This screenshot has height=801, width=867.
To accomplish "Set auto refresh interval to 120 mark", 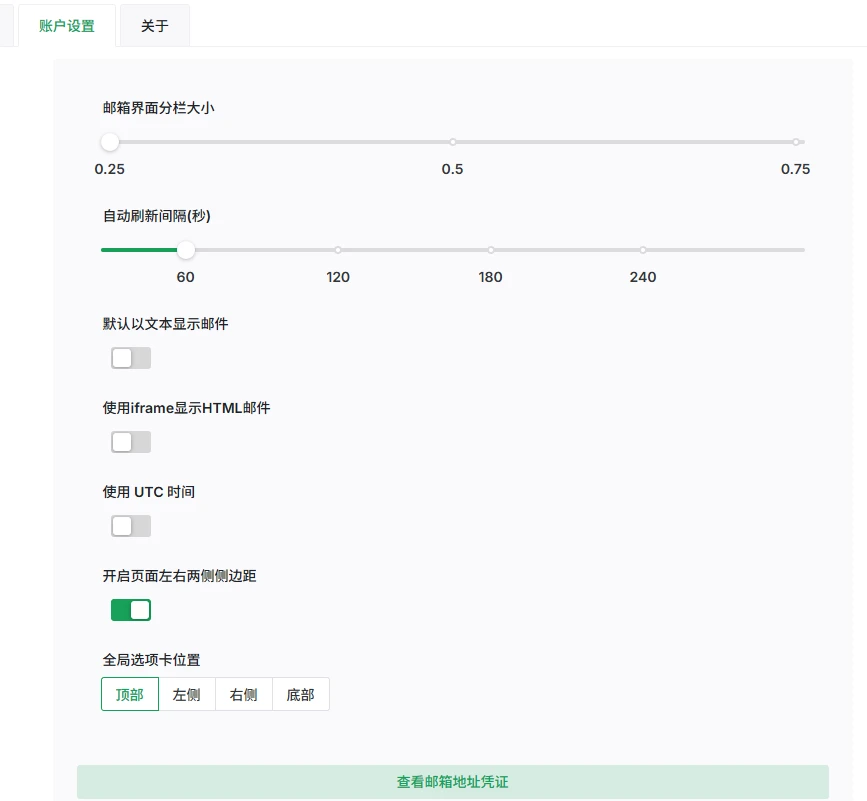I will coord(338,250).
